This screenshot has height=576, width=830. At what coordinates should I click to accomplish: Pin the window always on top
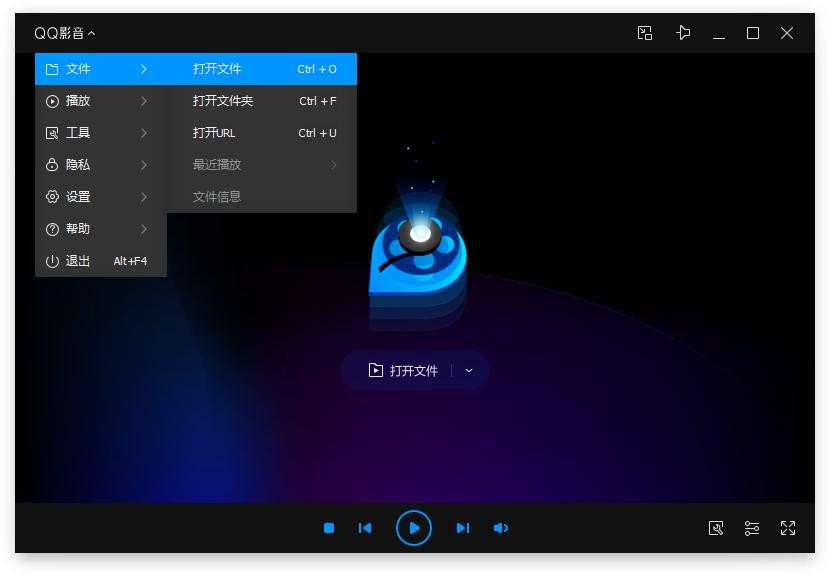pos(683,33)
